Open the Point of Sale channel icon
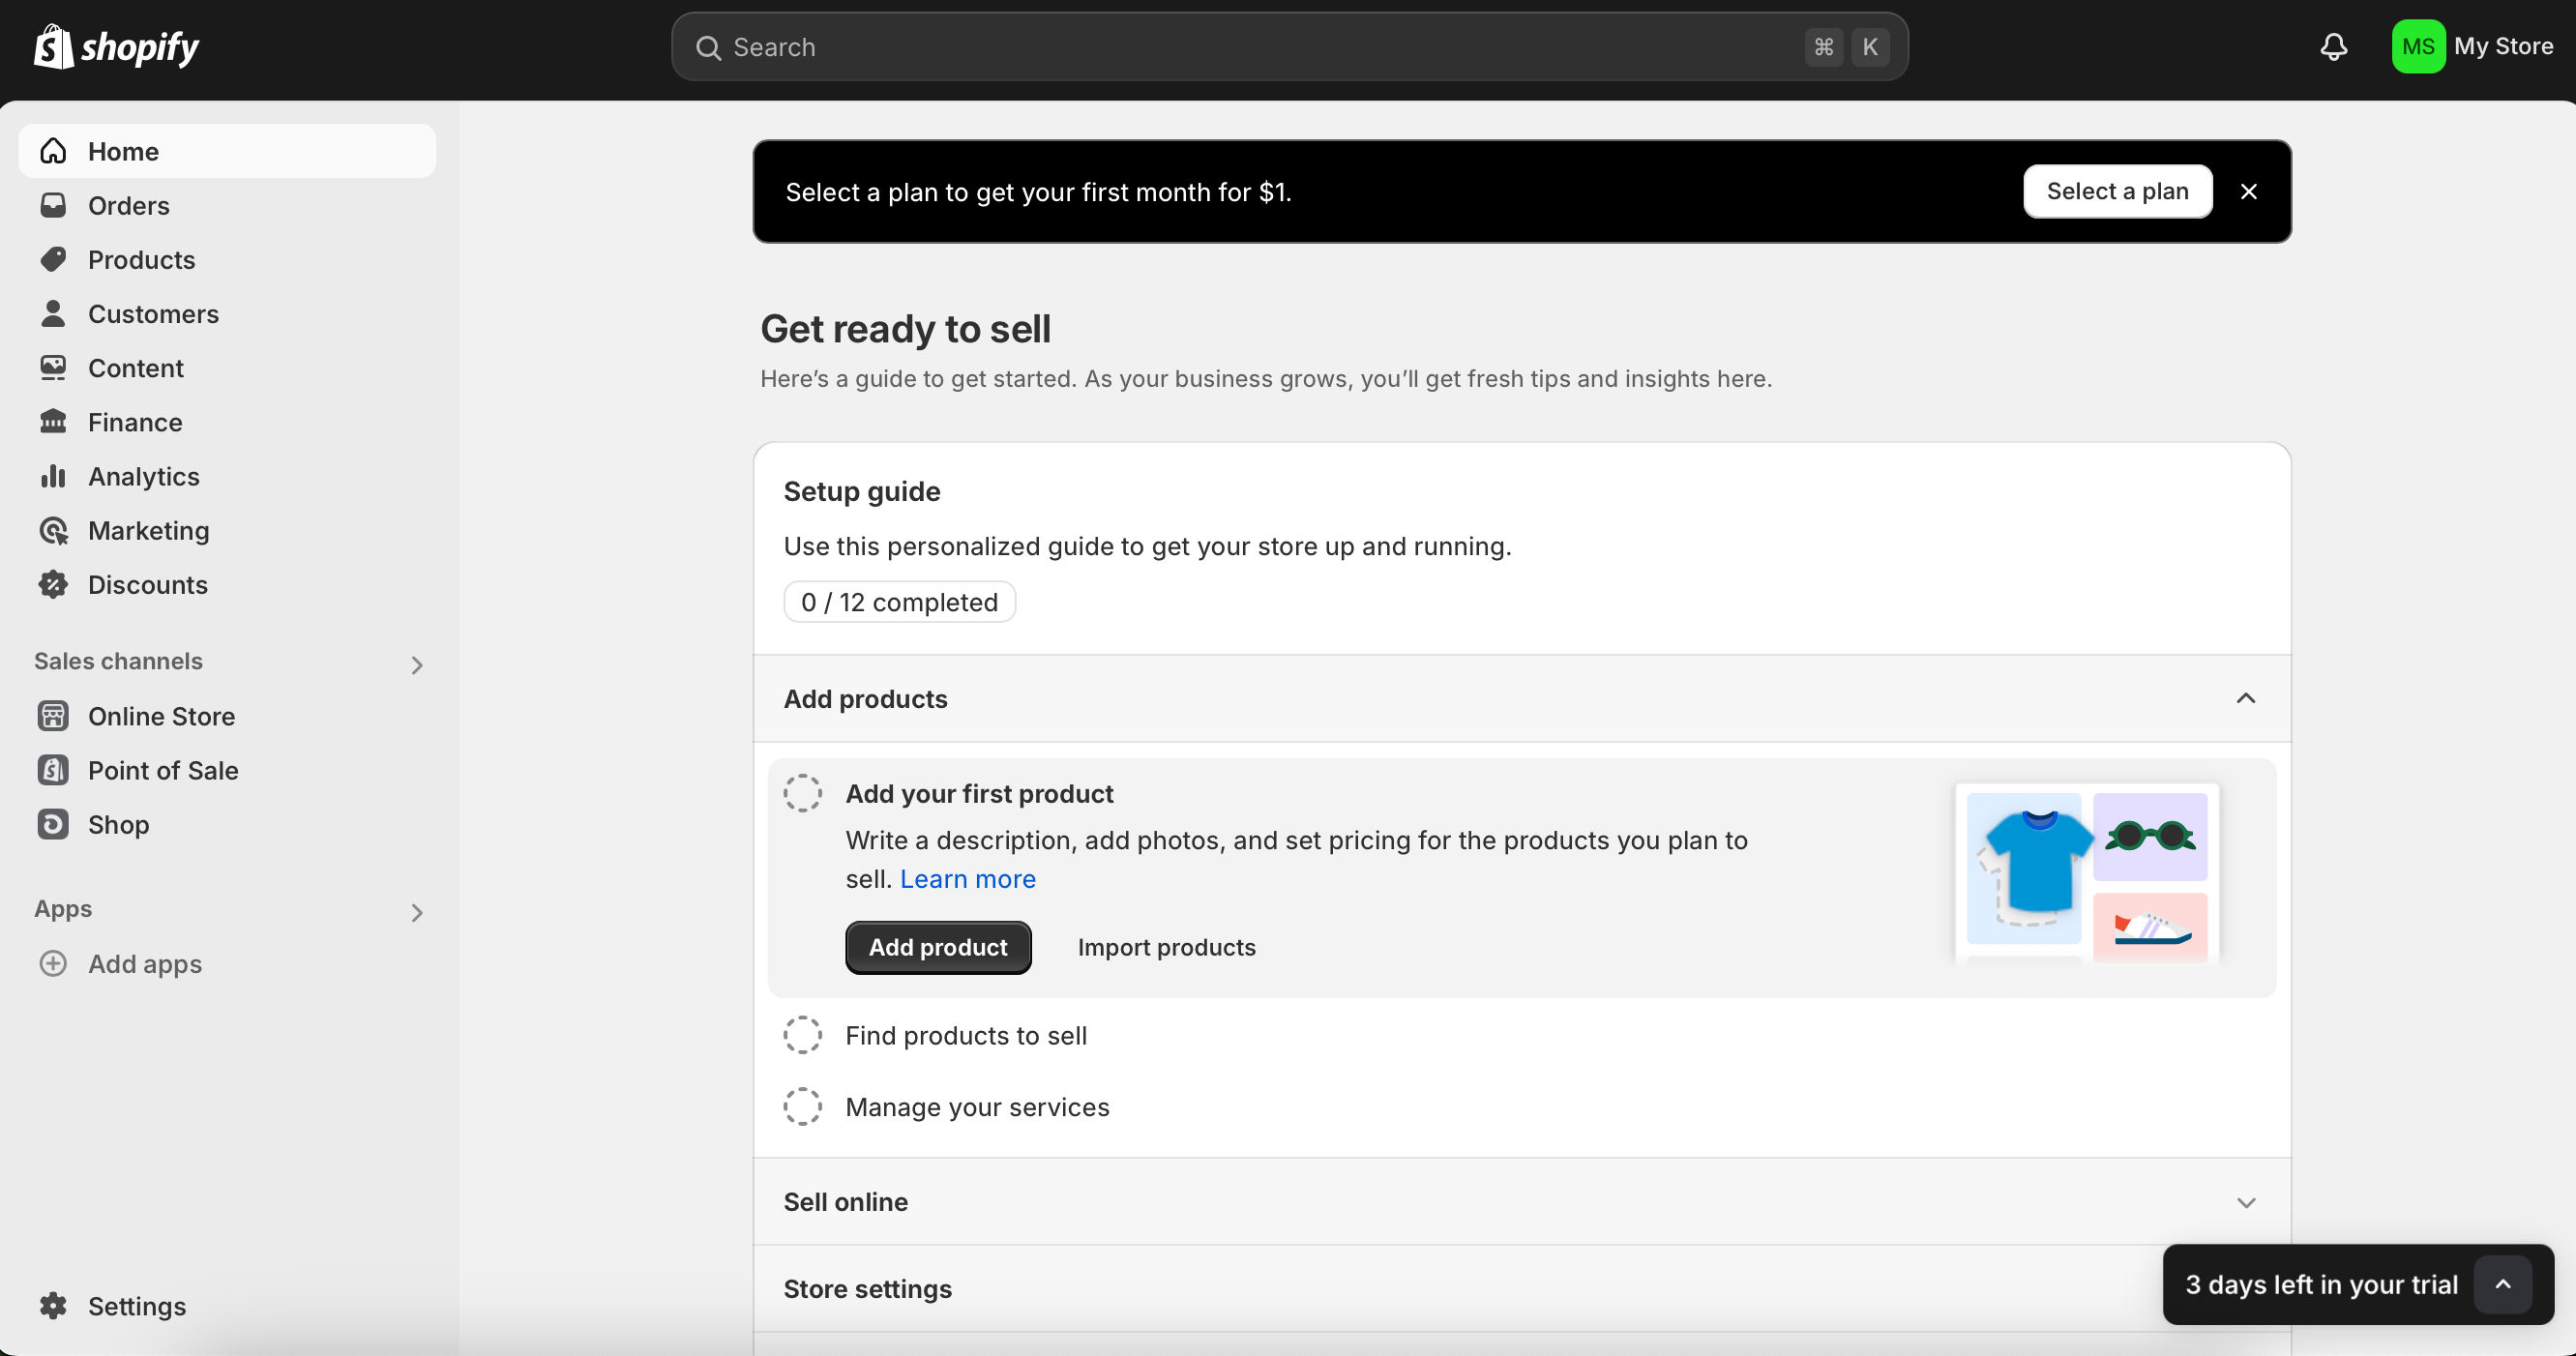Viewport: 2576px width, 1356px height. [x=53, y=770]
